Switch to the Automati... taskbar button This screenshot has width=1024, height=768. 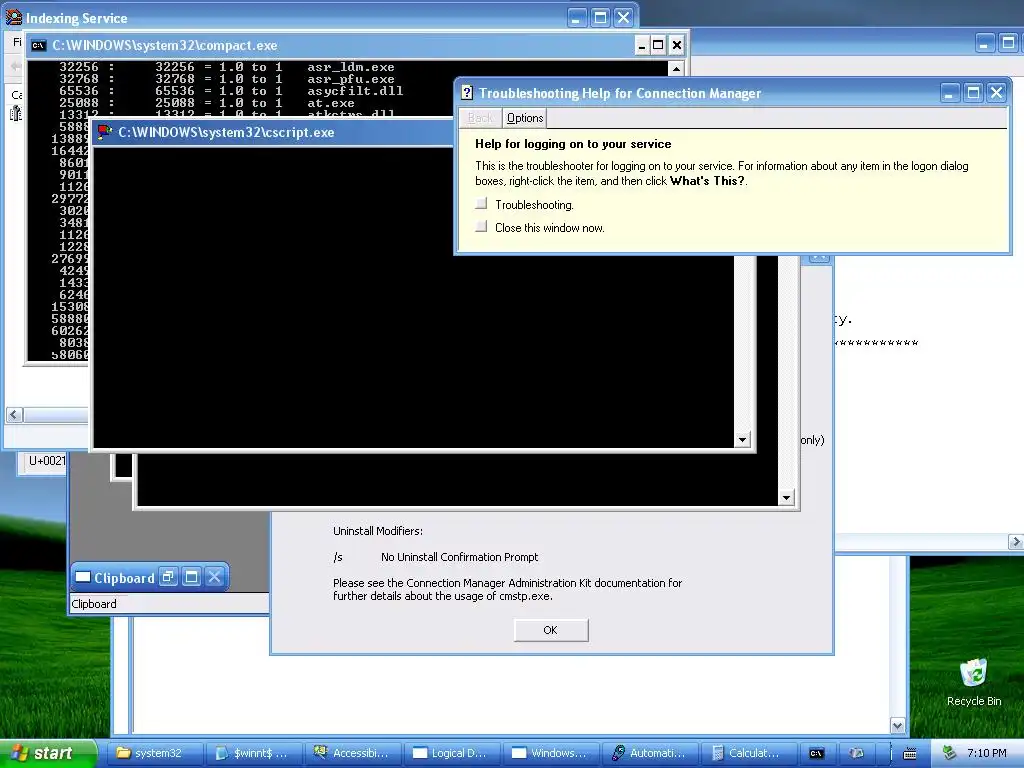650,753
